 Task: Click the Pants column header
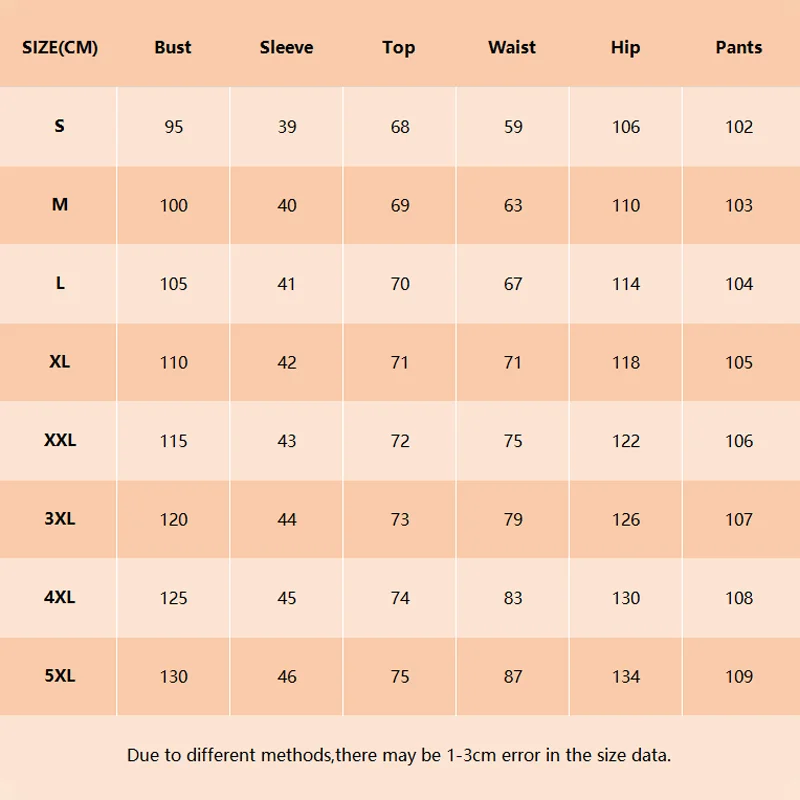pyautogui.click(x=739, y=47)
